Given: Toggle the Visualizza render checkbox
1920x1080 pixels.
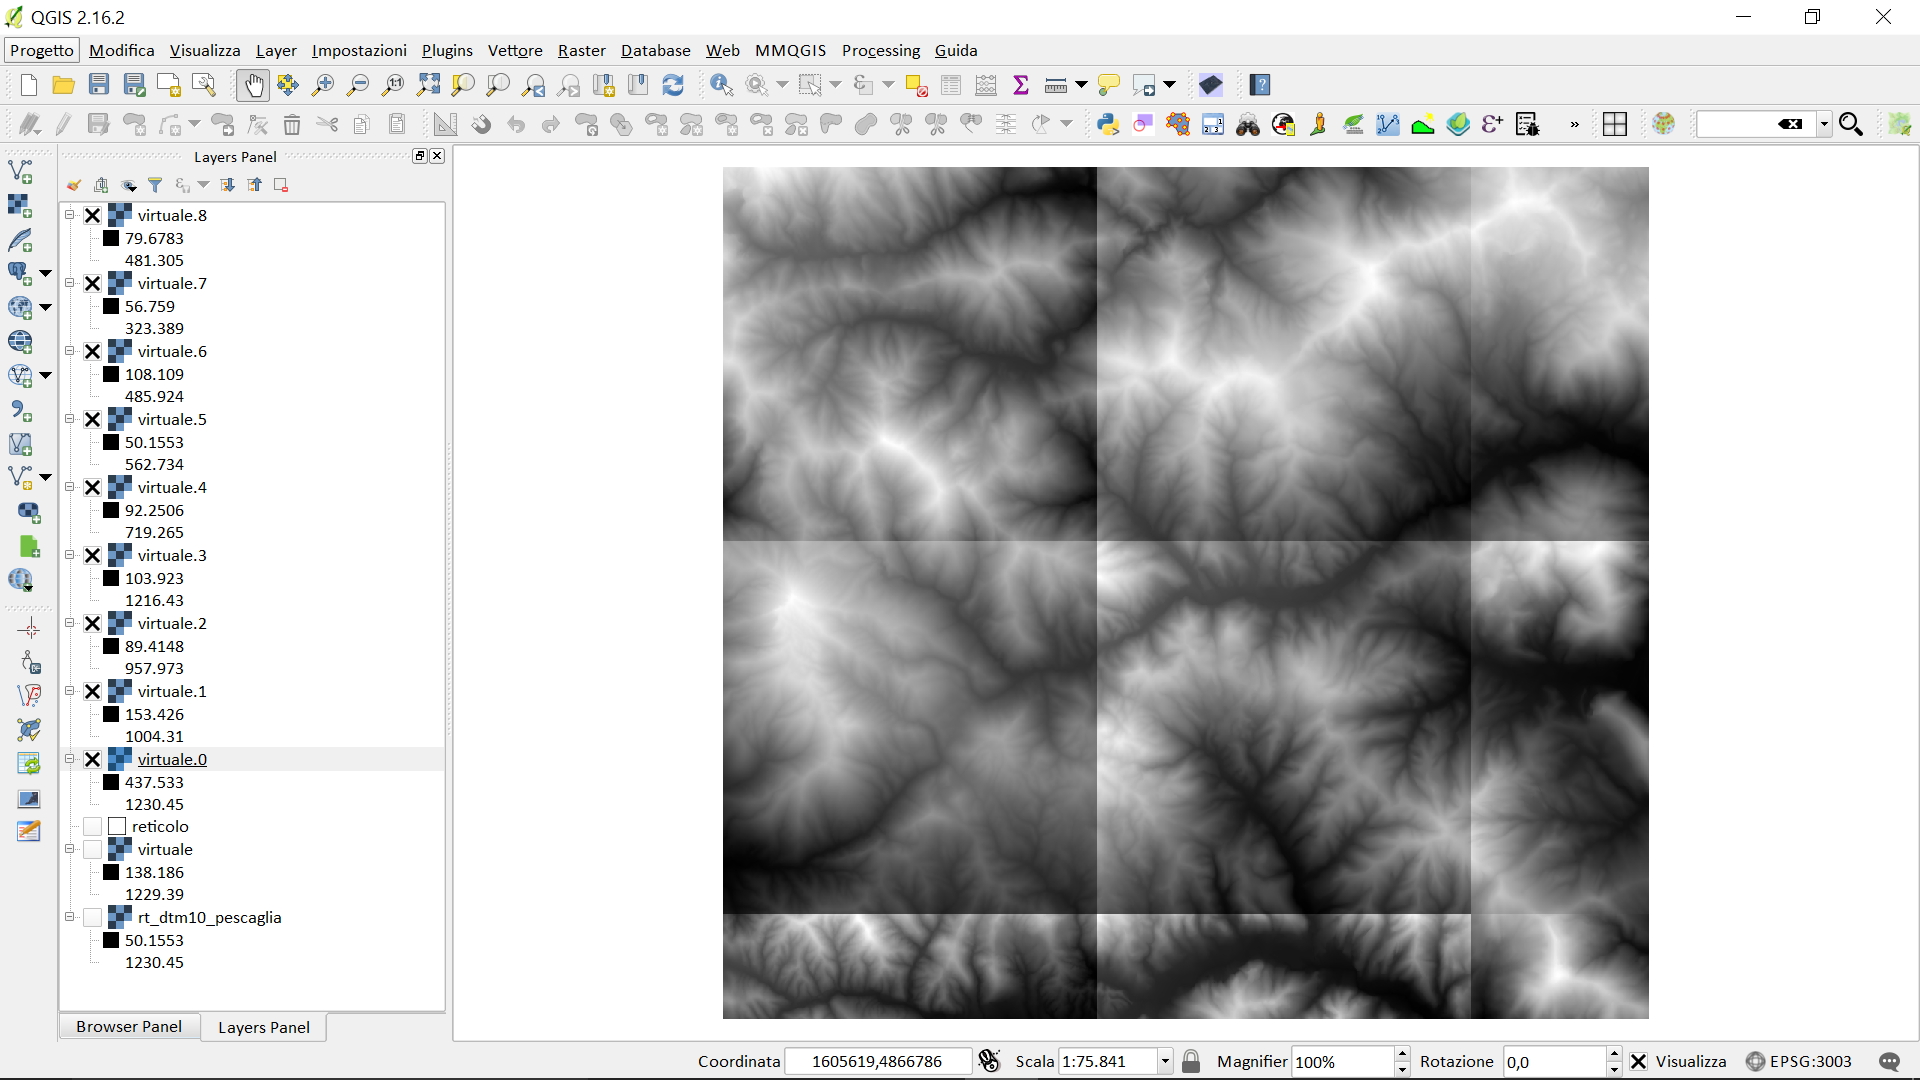Looking at the screenshot, I should point(1638,1062).
